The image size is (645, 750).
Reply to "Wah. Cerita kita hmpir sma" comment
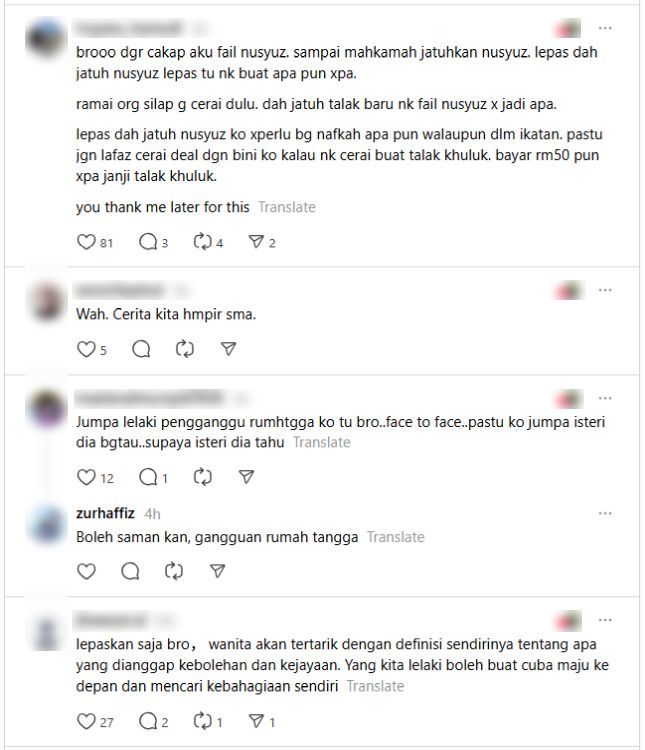coord(141,349)
